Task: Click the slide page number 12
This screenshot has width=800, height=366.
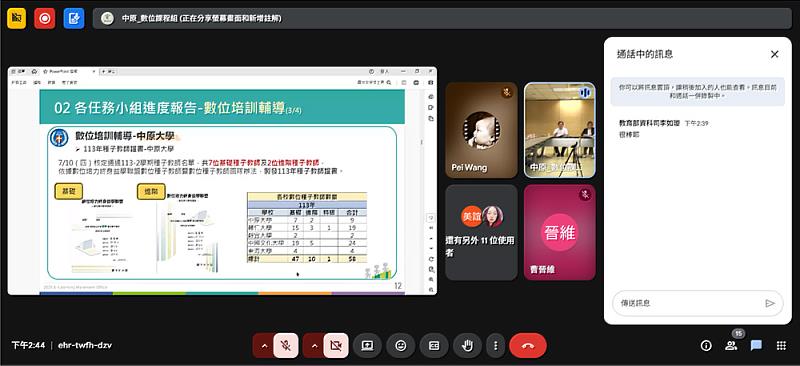Action: (x=398, y=286)
